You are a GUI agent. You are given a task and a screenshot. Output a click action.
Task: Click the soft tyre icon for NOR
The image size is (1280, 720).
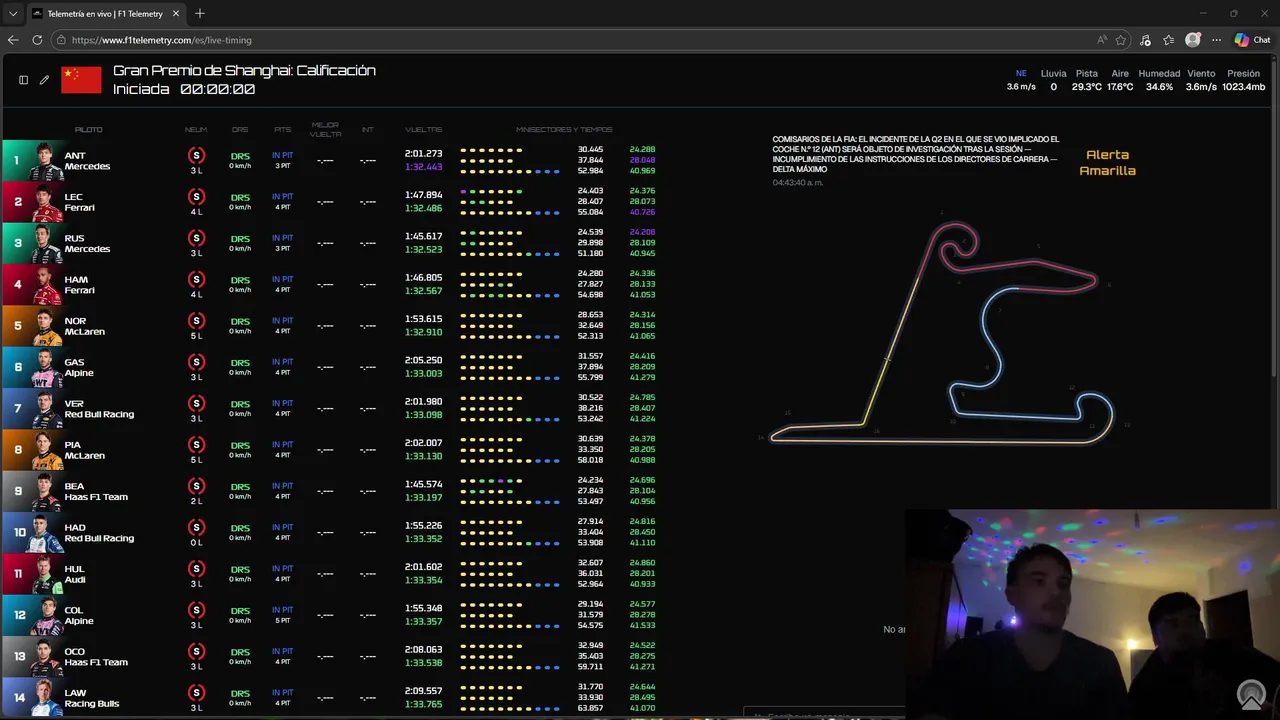196,320
